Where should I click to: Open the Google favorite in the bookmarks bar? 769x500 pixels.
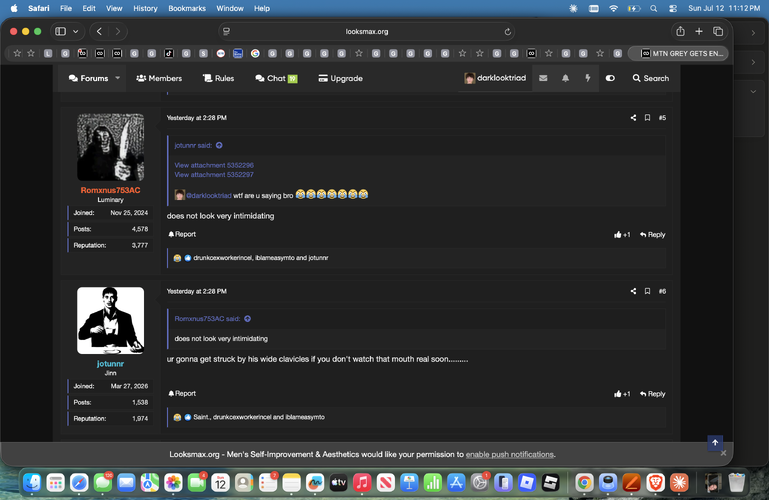tap(255, 53)
